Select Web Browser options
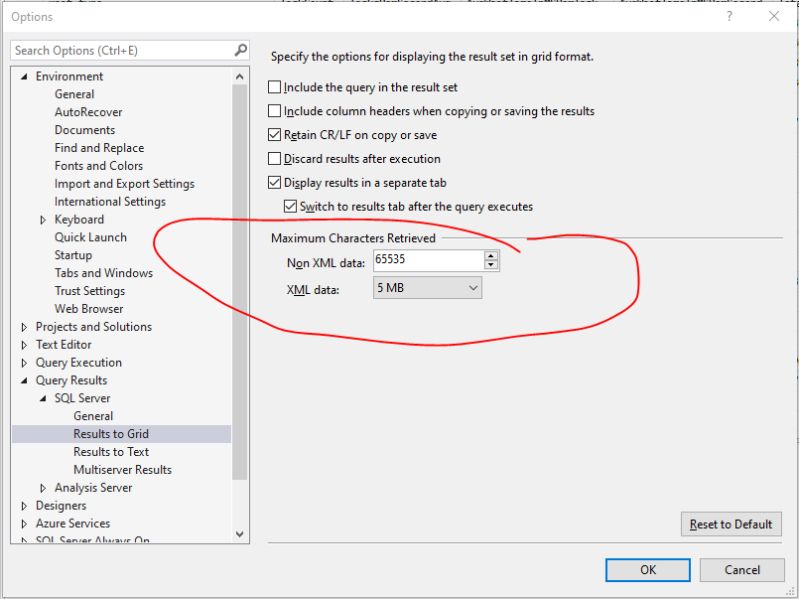 (x=89, y=309)
